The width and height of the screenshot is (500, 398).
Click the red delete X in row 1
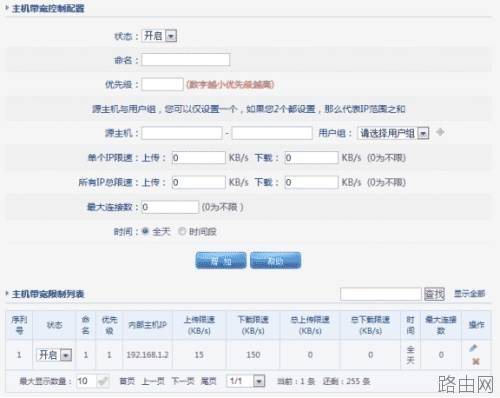[476, 361]
